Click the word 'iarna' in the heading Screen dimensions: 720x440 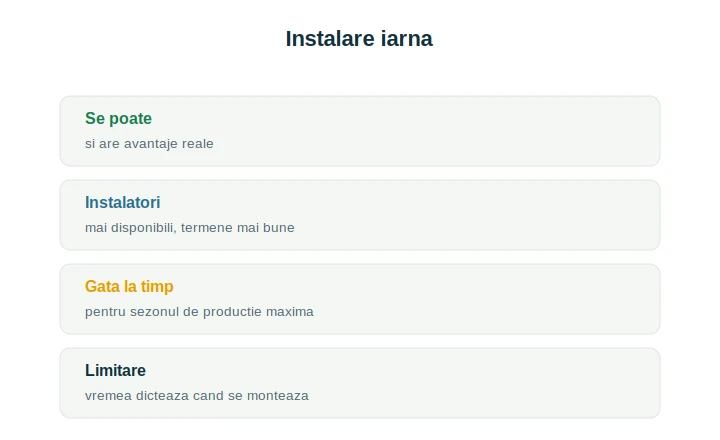click(x=407, y=39)
